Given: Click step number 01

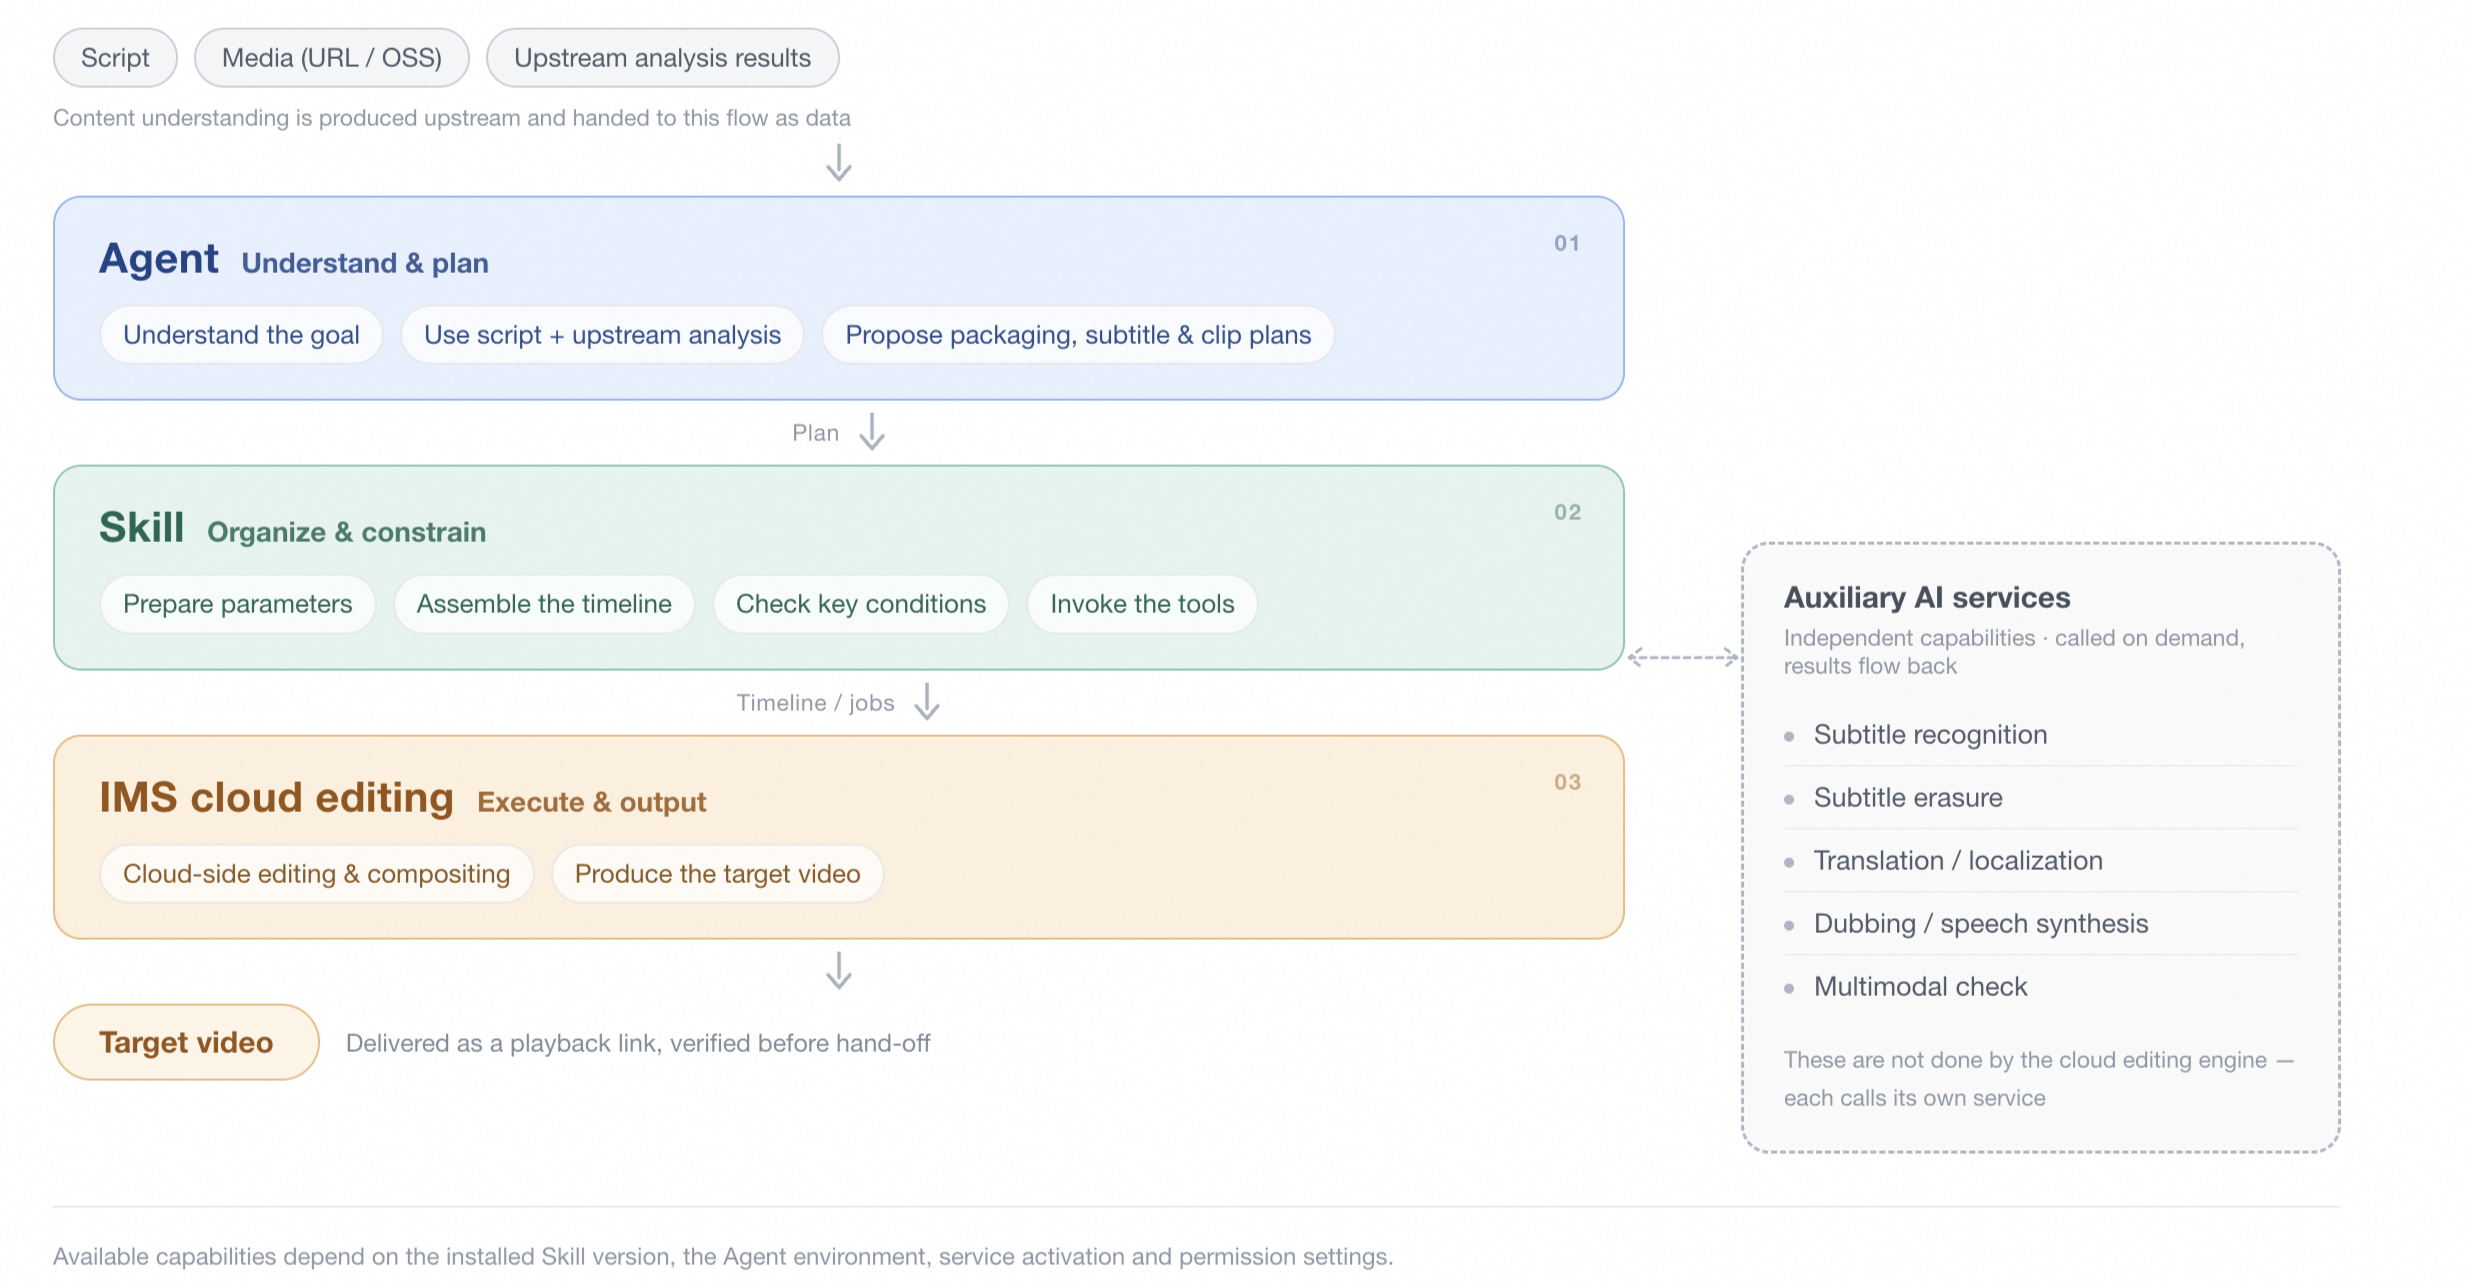Looking at the screenshot, I should click(x=1567, y=244).
